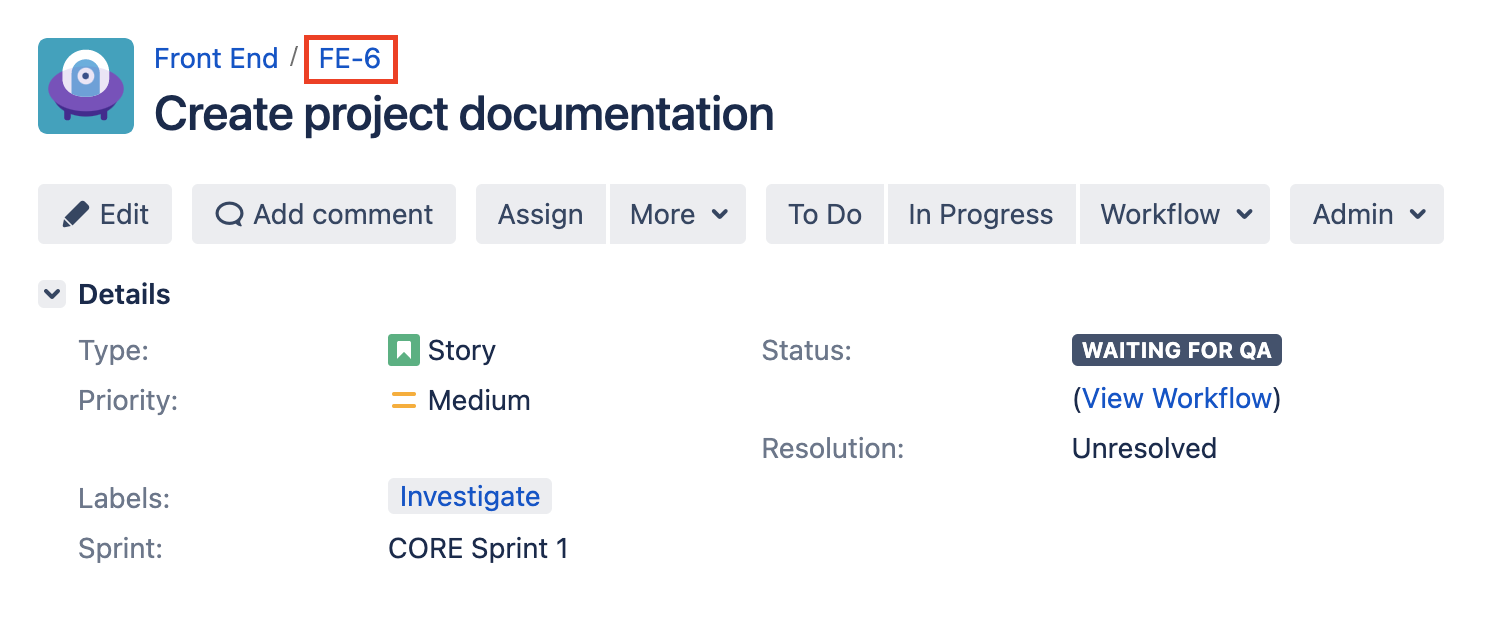Click the pencil Edit button
The width and height of the screenshot is (1496, 636).
[105, 214]
